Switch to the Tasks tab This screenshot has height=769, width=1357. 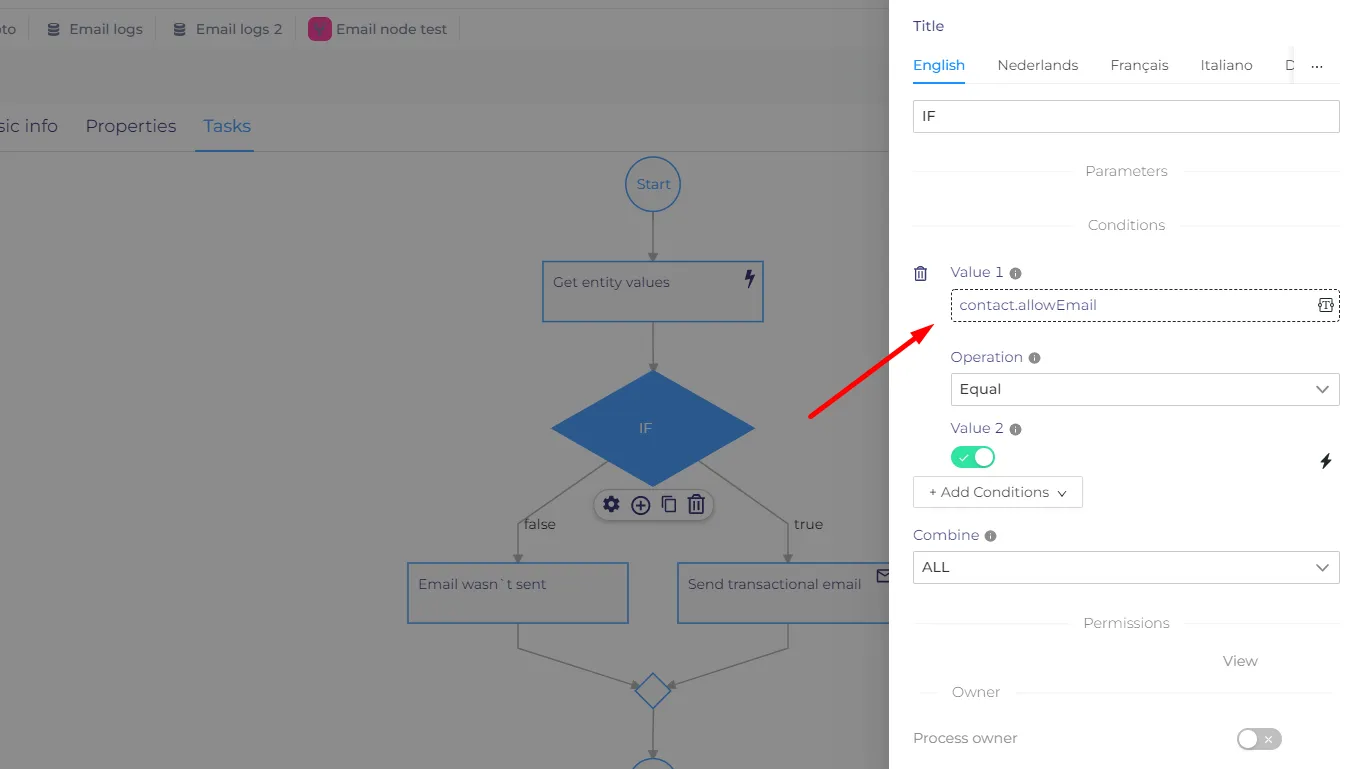[227, 126]
